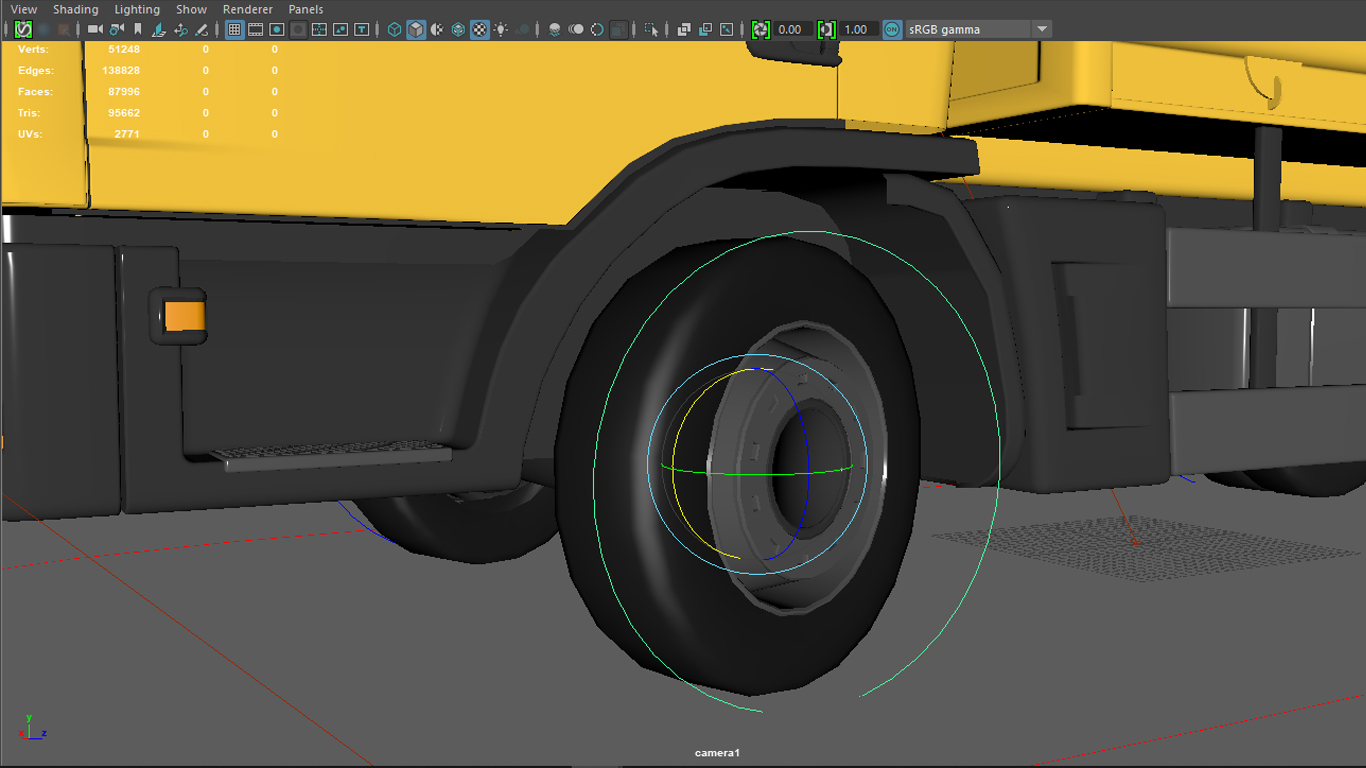1366x768 pixels.
Task: Toggle the viewport grid display
Action: click(234, 30)
